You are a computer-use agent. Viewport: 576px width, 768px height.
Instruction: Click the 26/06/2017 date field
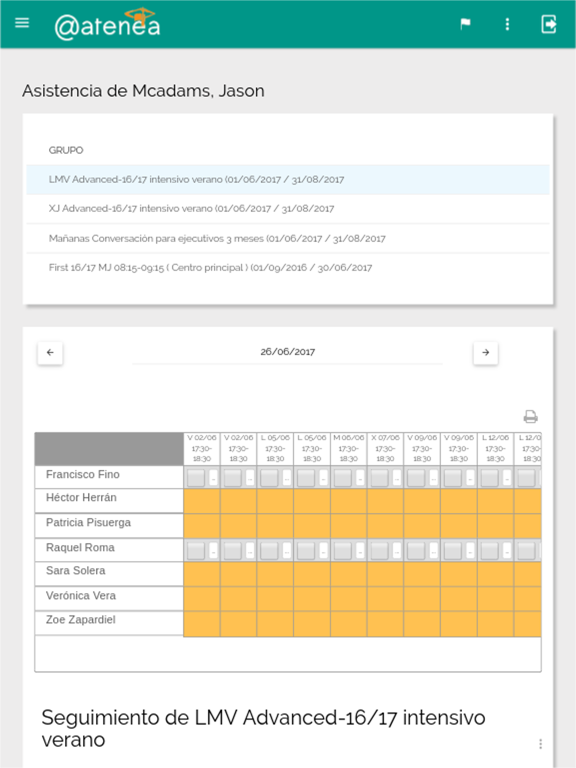[288, 352]
